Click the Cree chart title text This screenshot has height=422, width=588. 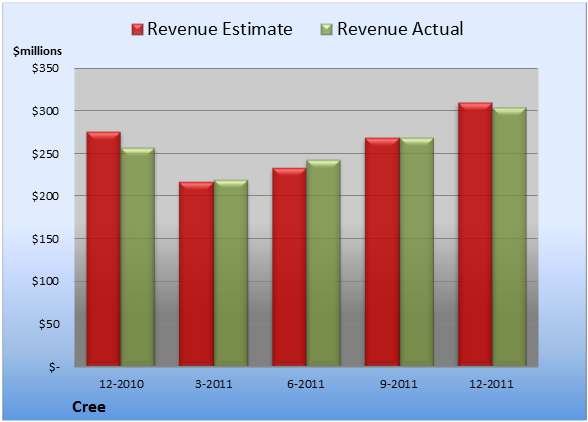pyautogui.click(x=89, y=407)
